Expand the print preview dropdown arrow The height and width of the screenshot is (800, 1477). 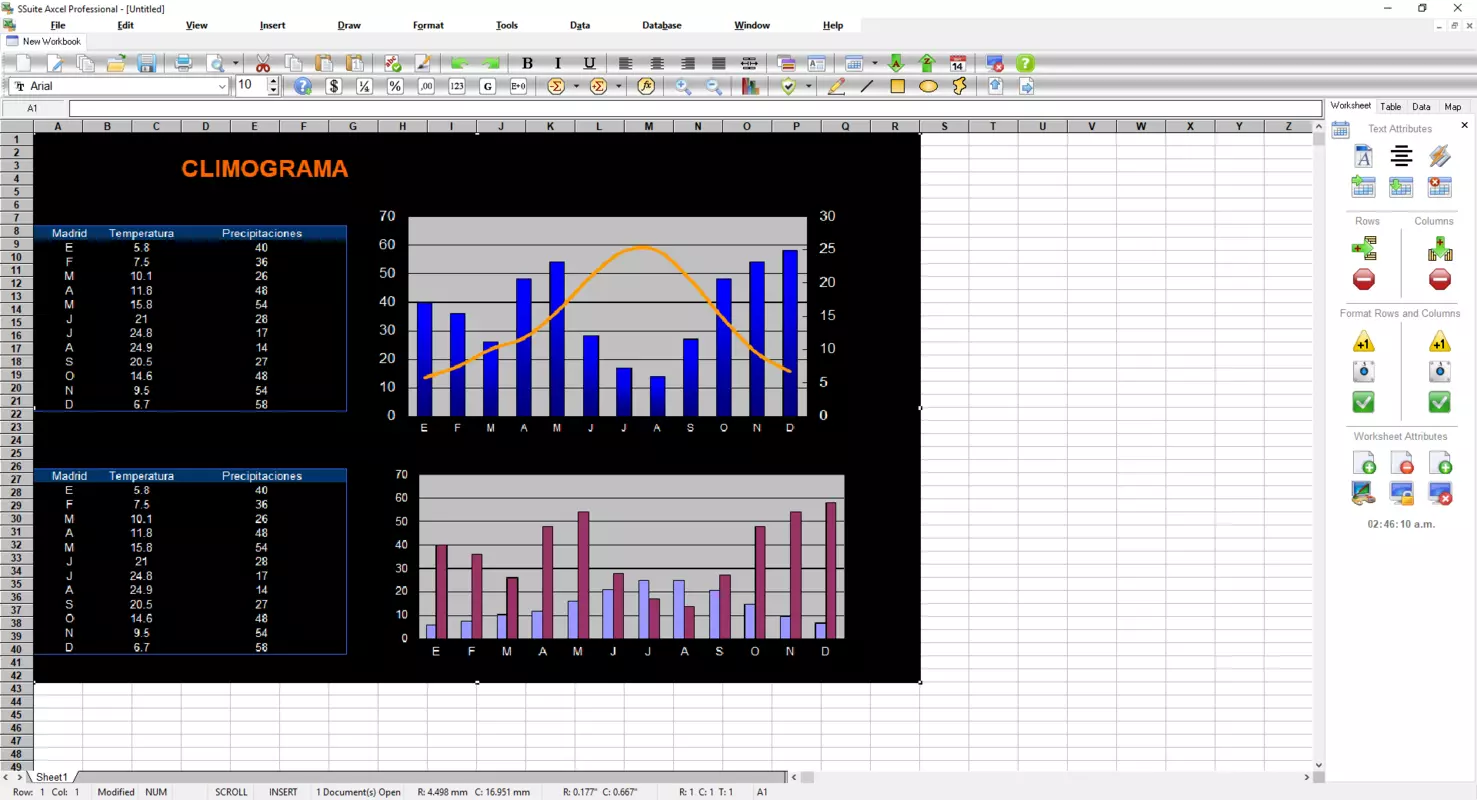[236, 63]
